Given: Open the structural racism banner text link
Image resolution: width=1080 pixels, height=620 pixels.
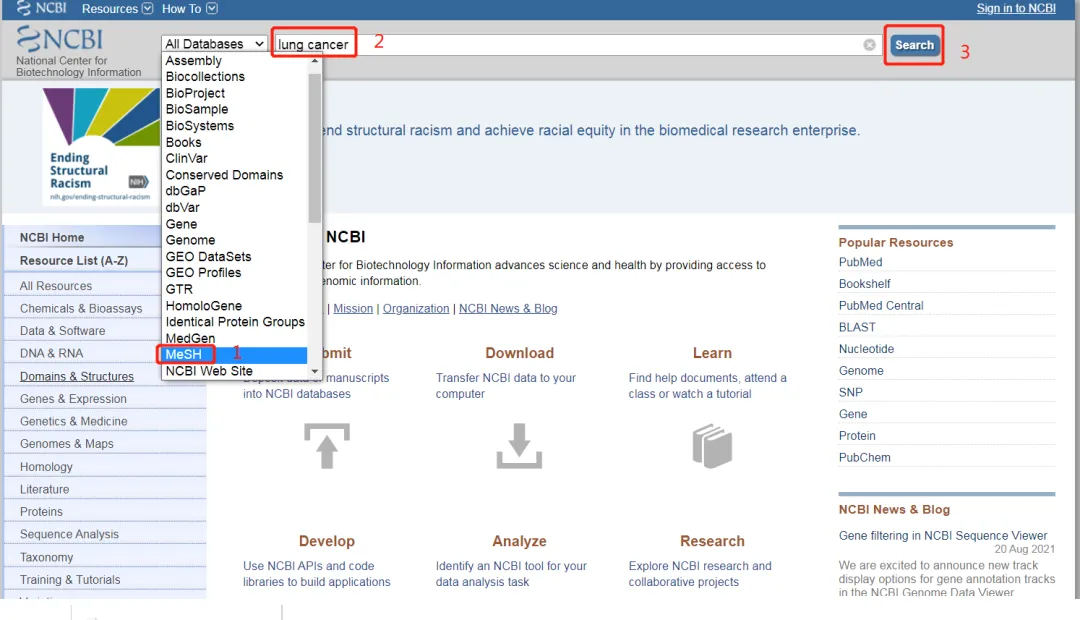Looking at the screenshot, I should 591,130.
